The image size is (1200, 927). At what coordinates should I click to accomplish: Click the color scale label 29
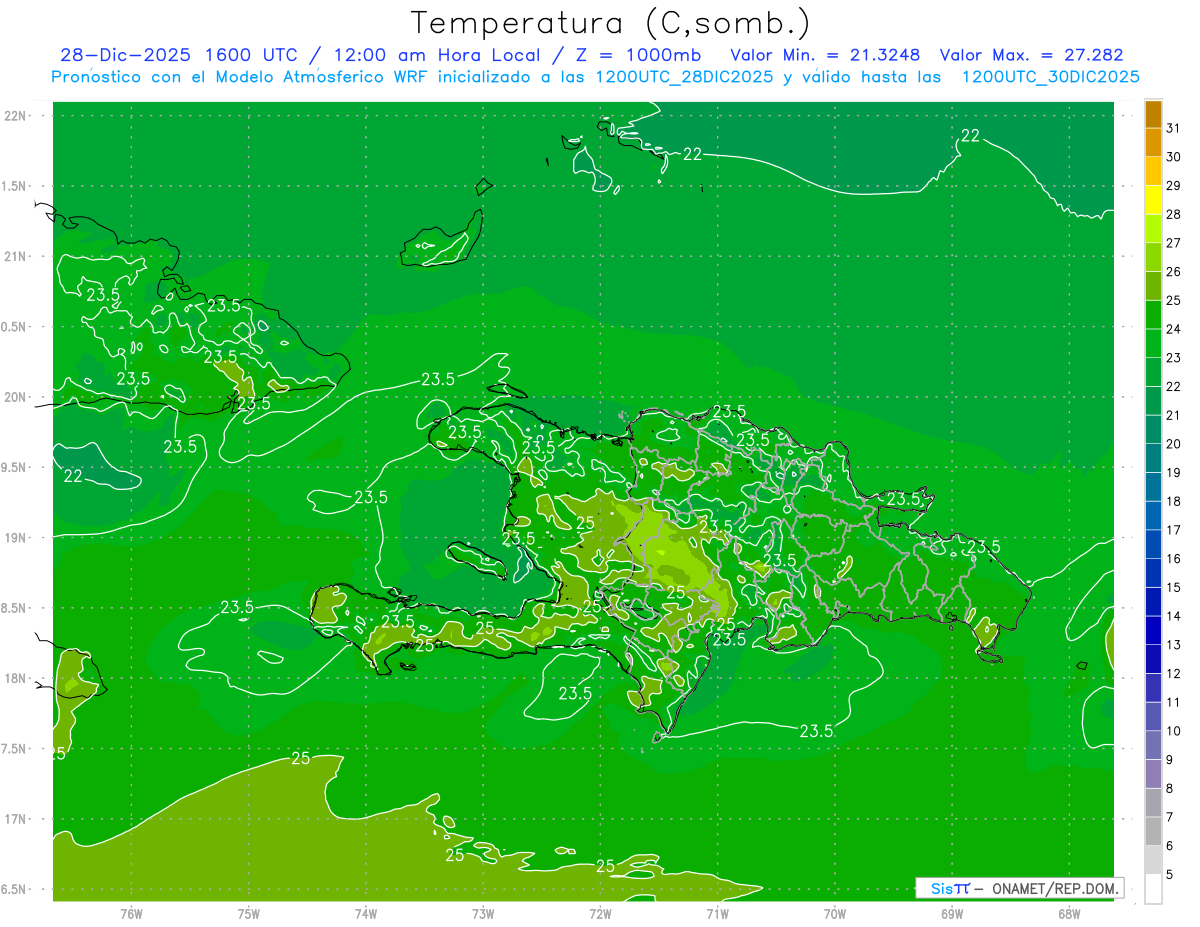(1173, 186)
